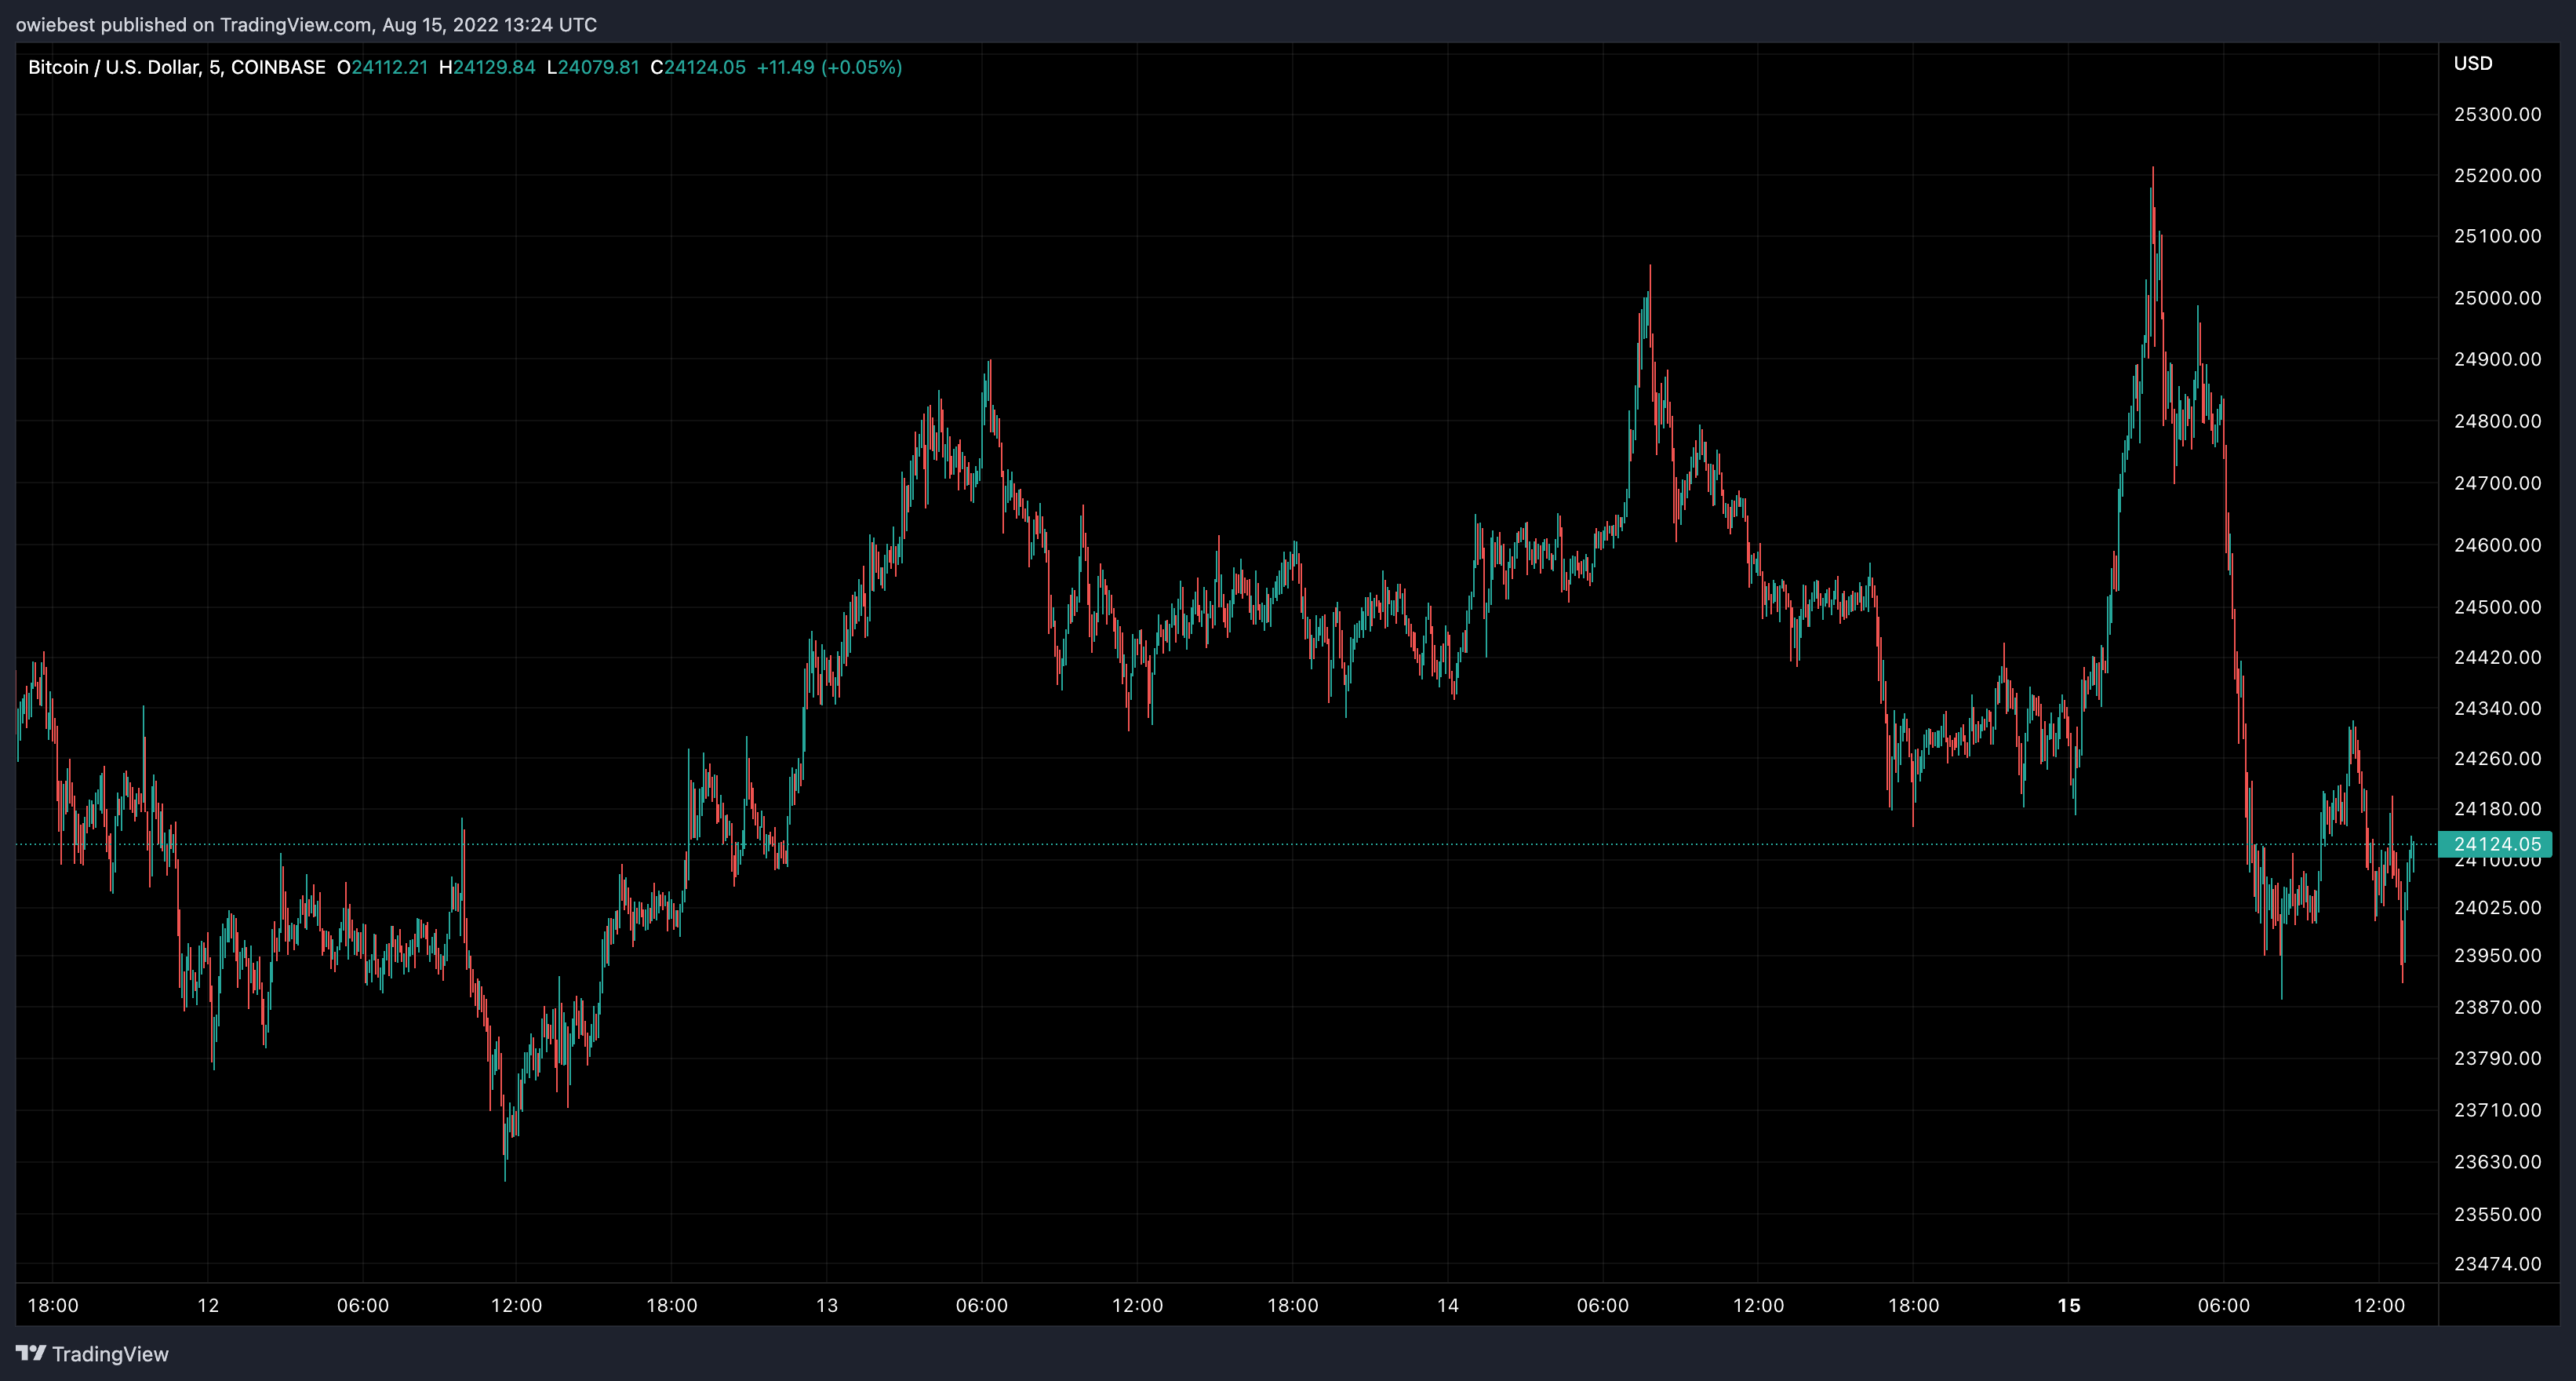Click the 24800.00 price axis label
The image size is (2576, 1381).
click(x=2497, y=421)
